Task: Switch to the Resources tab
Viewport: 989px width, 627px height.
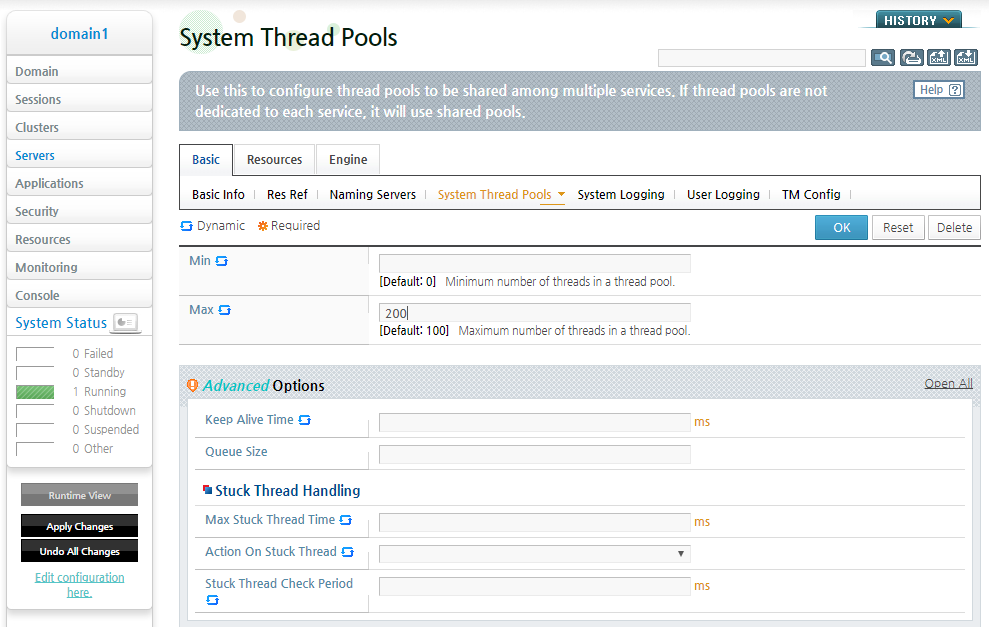Action: pyautogui.click(x=274, y=160)
